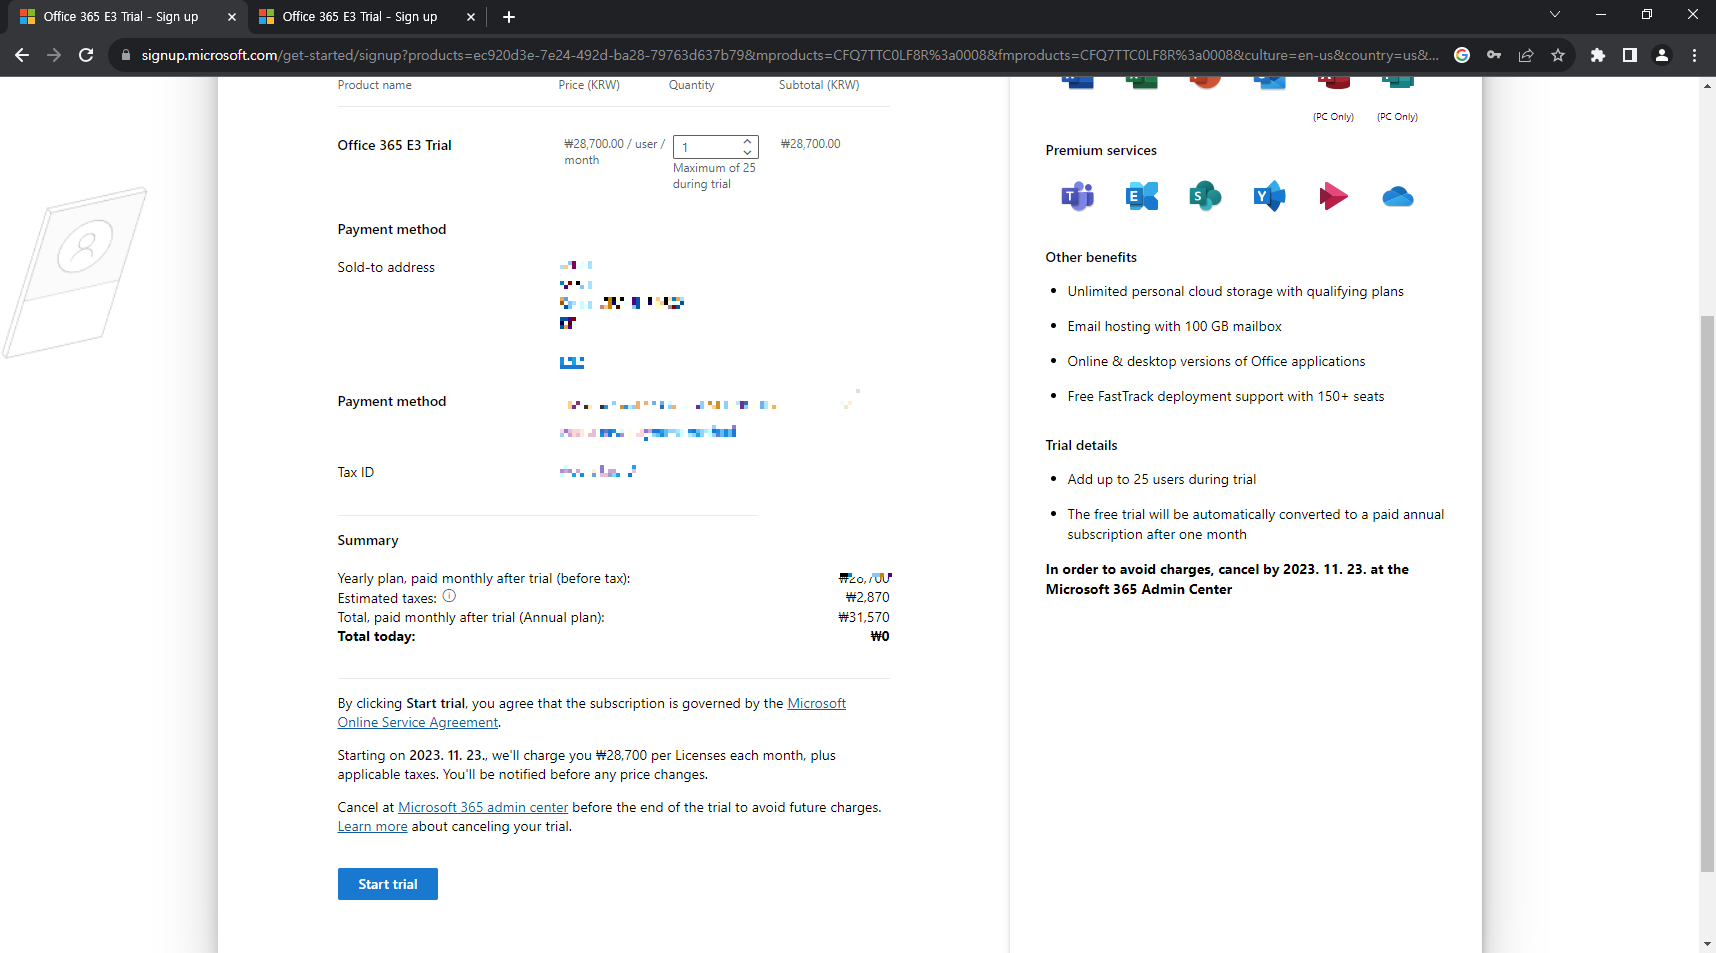Click the scrollbar down arrow
The width and height of the screenshot is (1716, 953).
pos(1707,944)
